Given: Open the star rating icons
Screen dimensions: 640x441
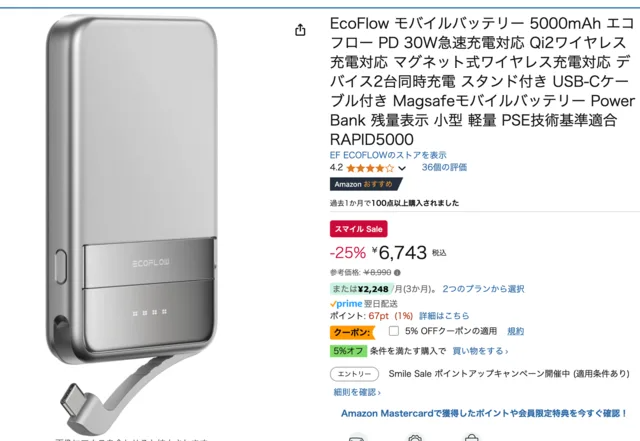Looking at the screenshot, I should (370, 168).
